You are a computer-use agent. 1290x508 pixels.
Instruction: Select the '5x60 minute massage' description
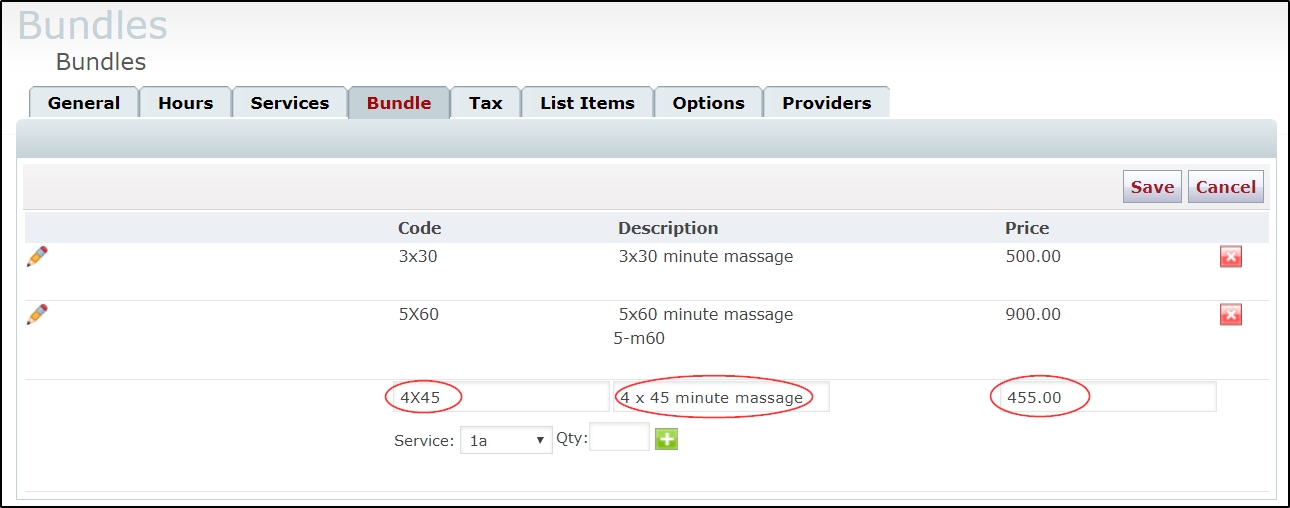tap(706, 315)
